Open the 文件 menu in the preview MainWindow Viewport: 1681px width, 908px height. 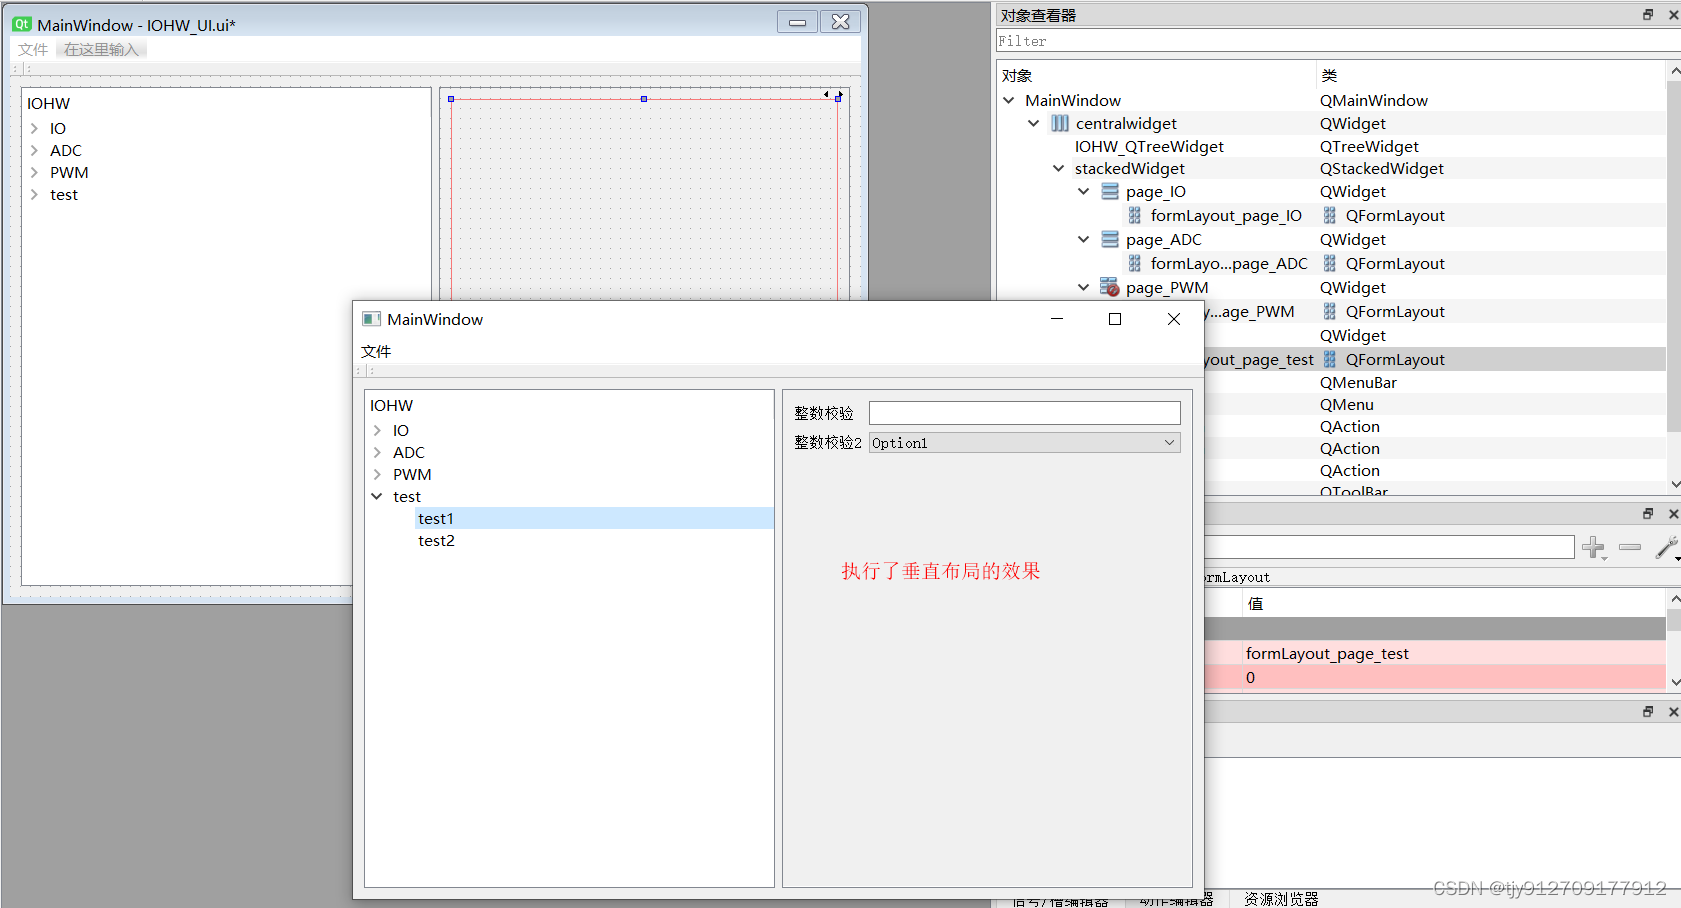tap(376, 351)
